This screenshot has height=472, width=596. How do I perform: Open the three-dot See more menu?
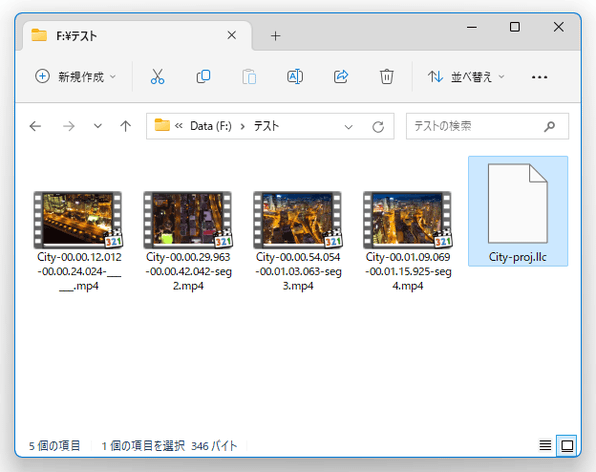(539, 77)
